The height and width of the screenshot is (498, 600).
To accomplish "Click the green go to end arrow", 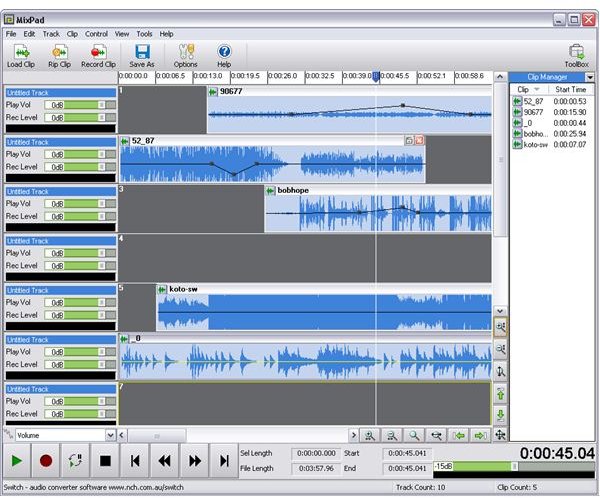I will tap(481, 435).
